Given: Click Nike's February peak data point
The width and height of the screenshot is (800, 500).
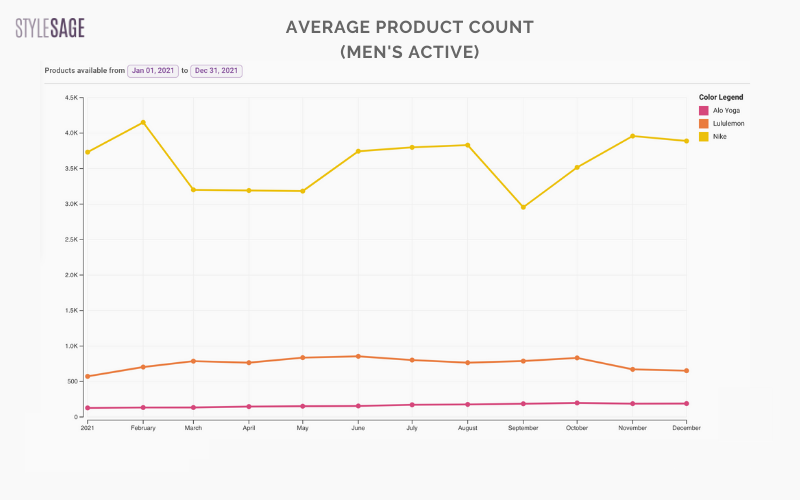Looking at the screenshot, I should coord(143,122).
